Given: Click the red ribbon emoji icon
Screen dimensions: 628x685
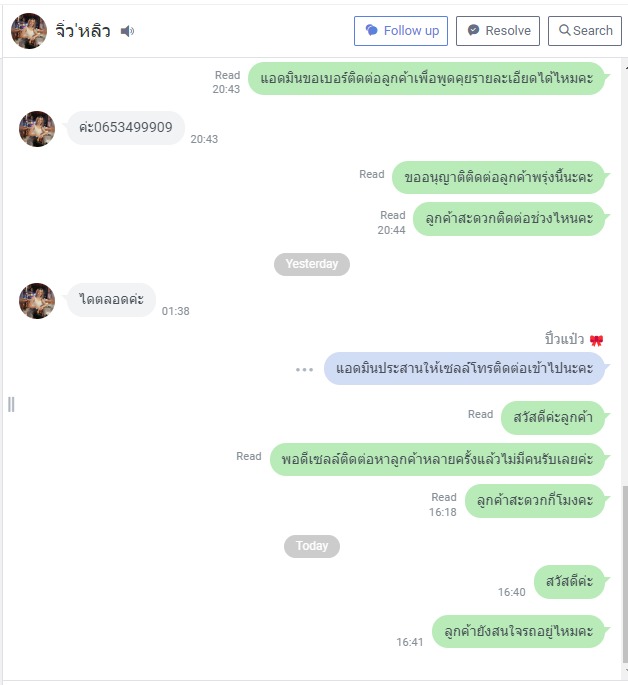Looking at the screenshot, I should (596, 340).
